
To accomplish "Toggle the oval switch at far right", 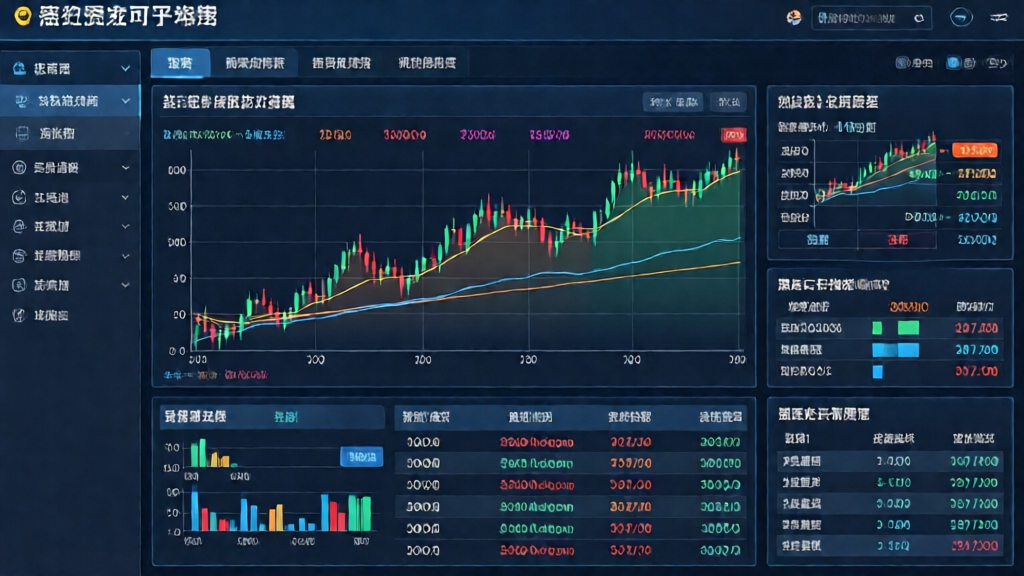I will click(x=997, y=63).
